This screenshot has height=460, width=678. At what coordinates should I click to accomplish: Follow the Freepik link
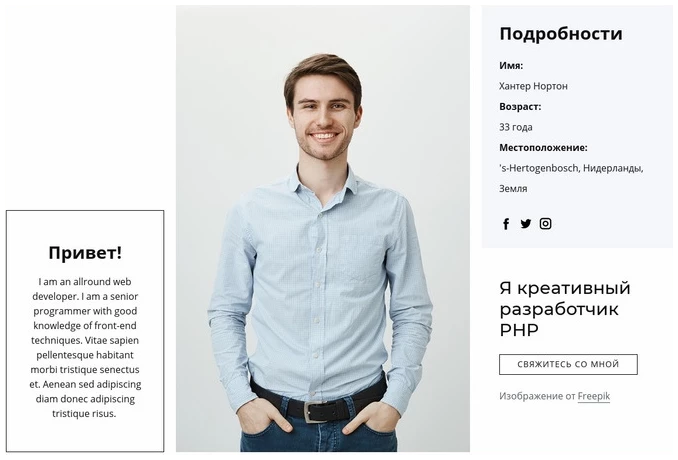594,396
